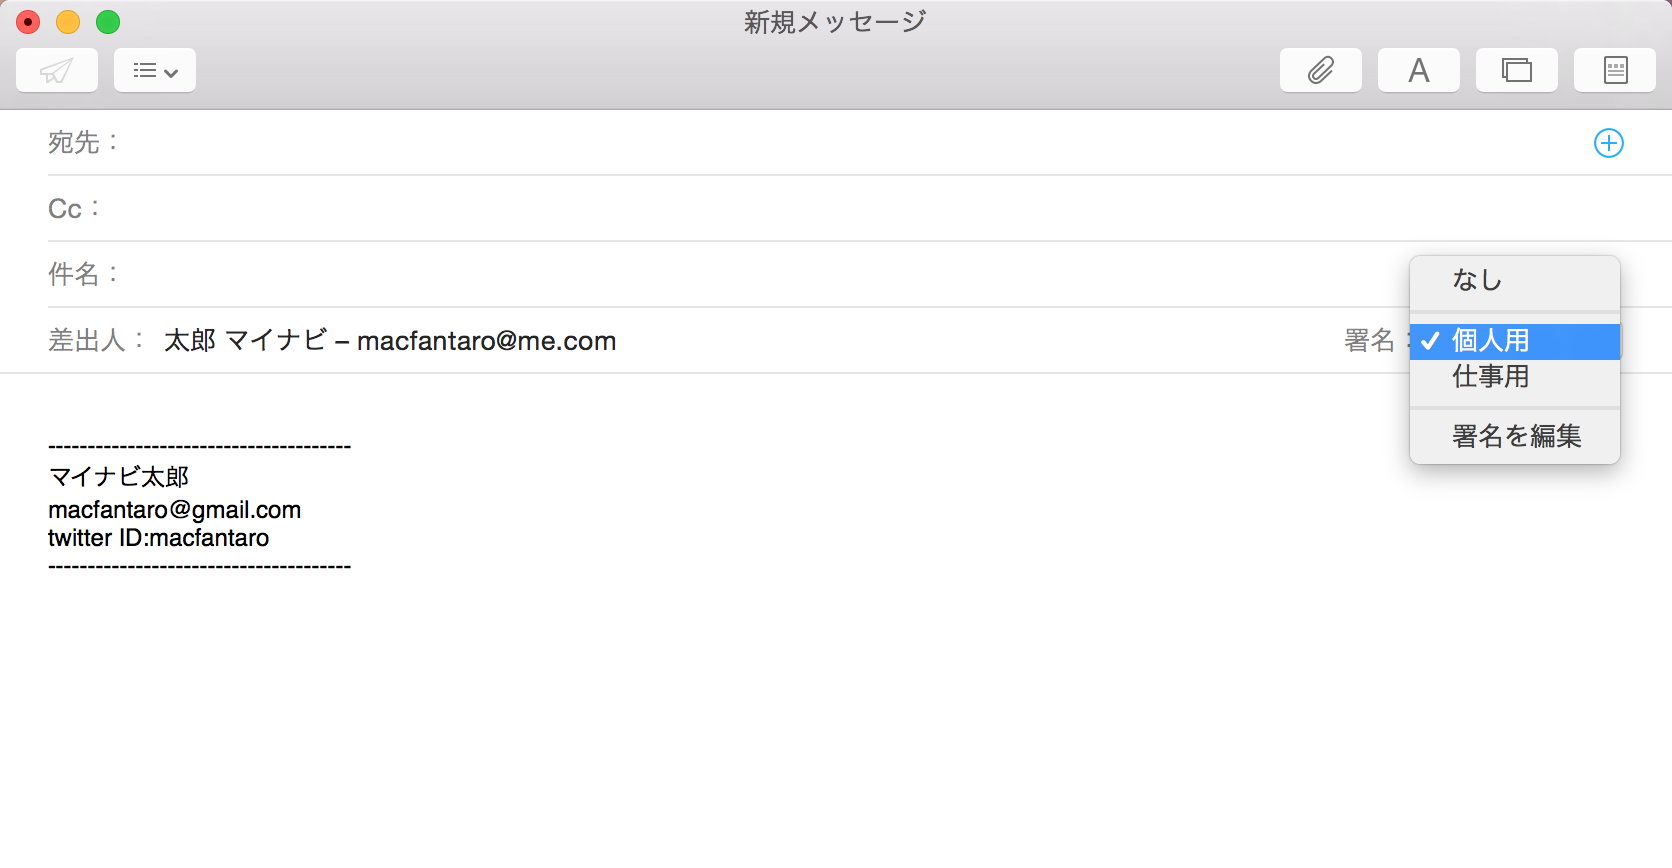Open the photo browser icon
The height and width of the screenshot is (868, 1672).
coord(1517,70)
